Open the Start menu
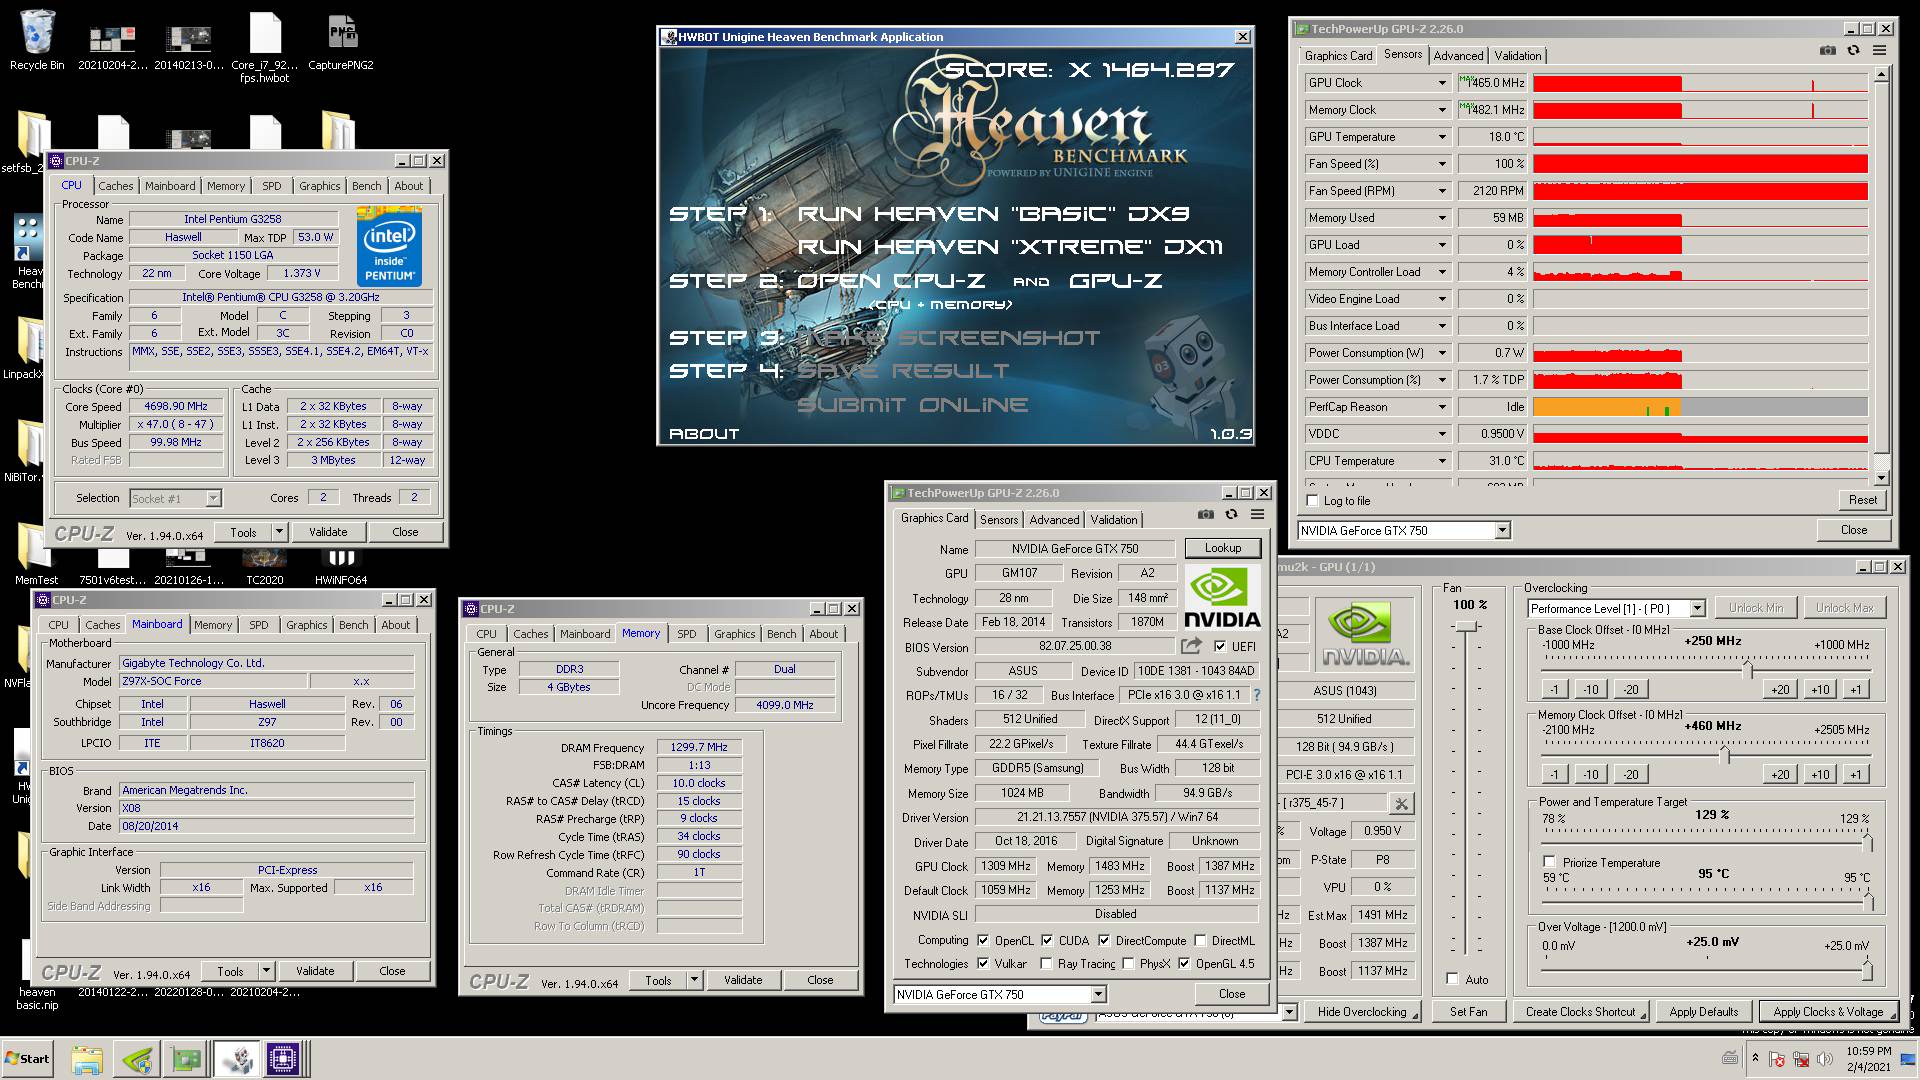This screenshot has width=1920, height=1080. pyautogui.click(x=27, y=1059)
